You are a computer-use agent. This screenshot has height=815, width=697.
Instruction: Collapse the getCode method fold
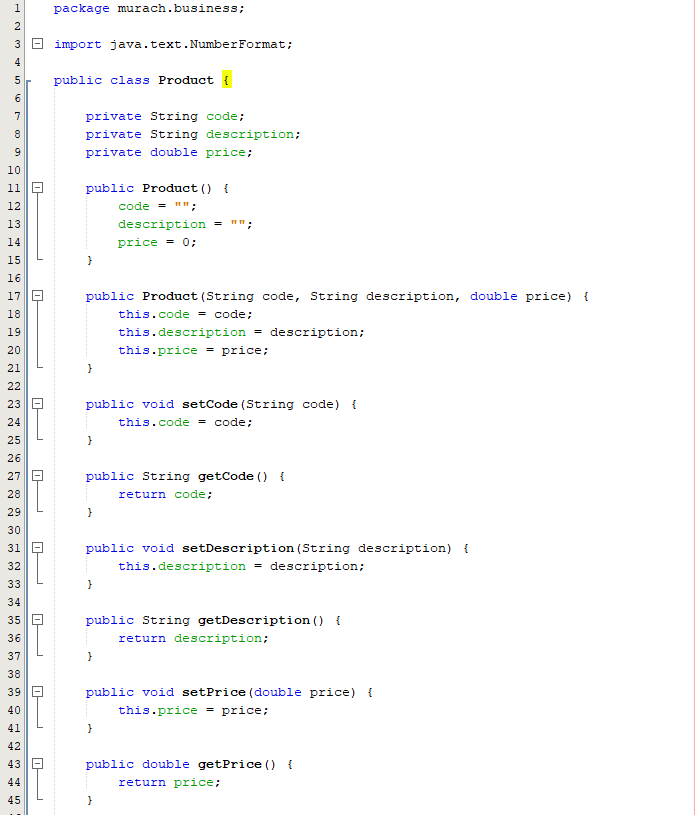(37, 476)
